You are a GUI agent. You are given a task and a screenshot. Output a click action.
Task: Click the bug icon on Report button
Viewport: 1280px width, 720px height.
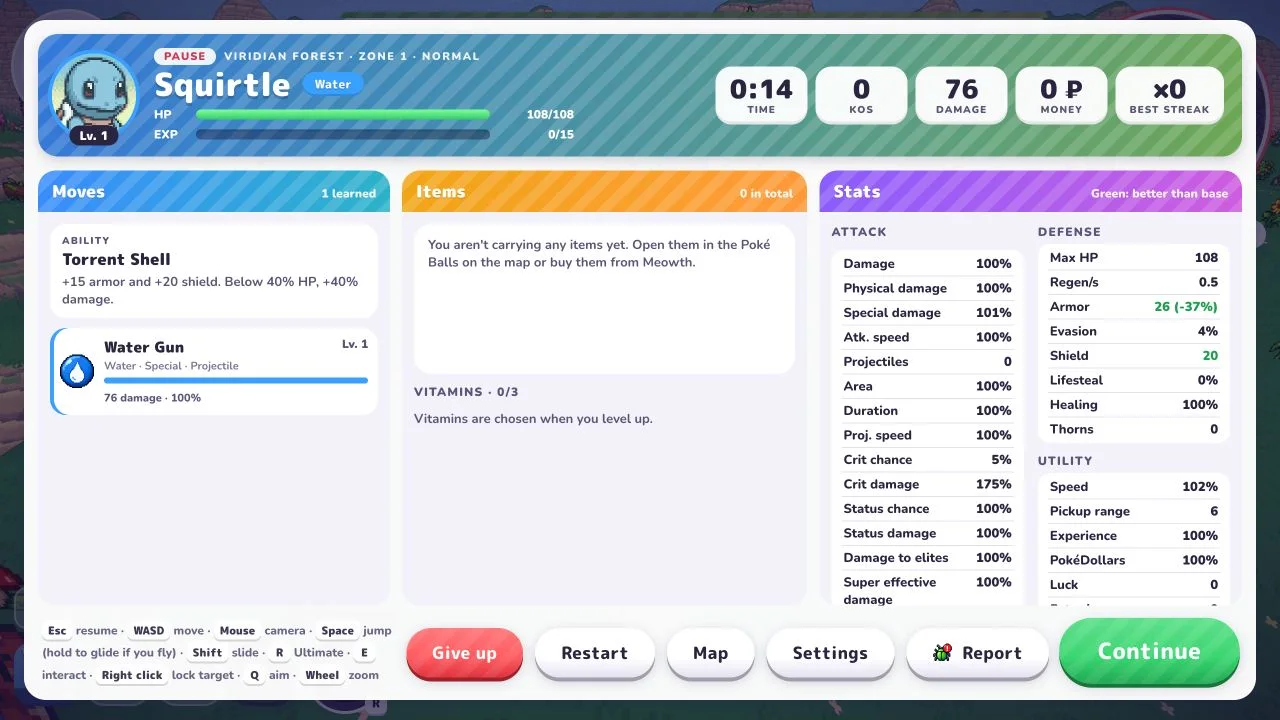pos(942,653)
